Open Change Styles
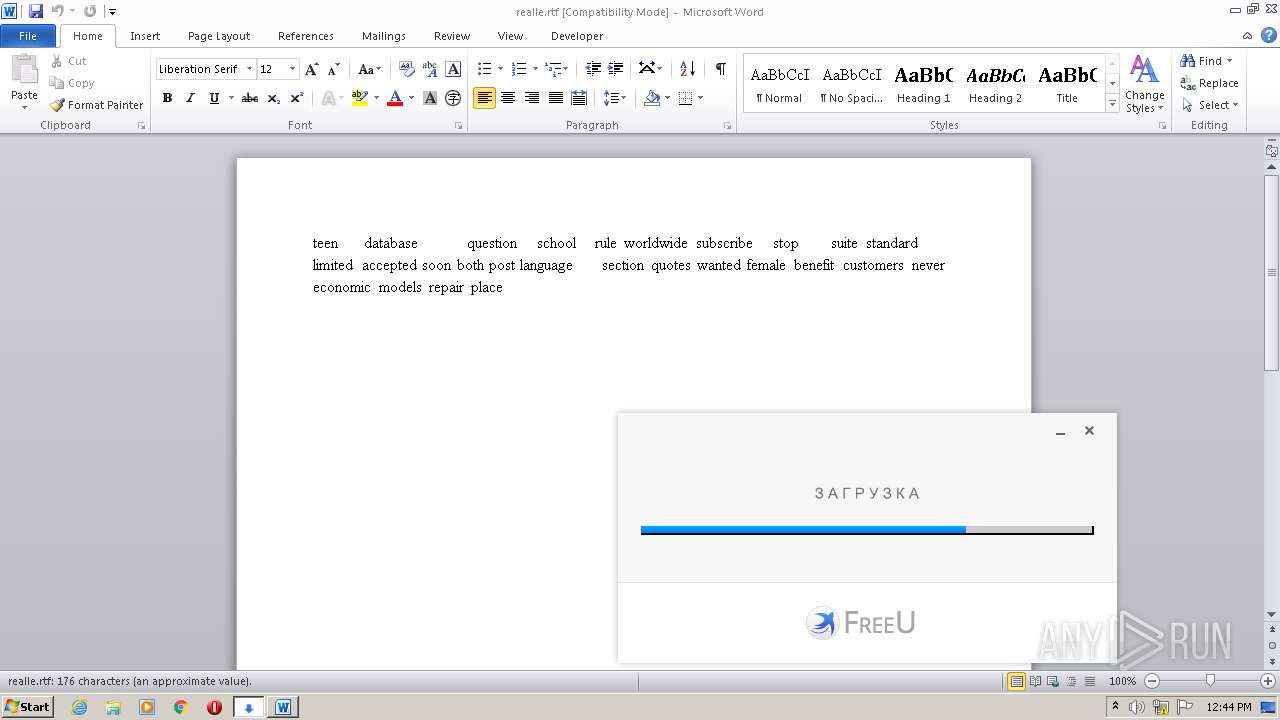 point(1144,84)
